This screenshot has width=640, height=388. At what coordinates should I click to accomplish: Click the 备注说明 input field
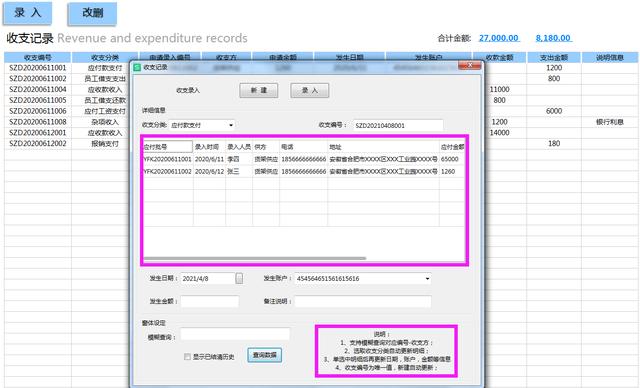click(363, 302)
